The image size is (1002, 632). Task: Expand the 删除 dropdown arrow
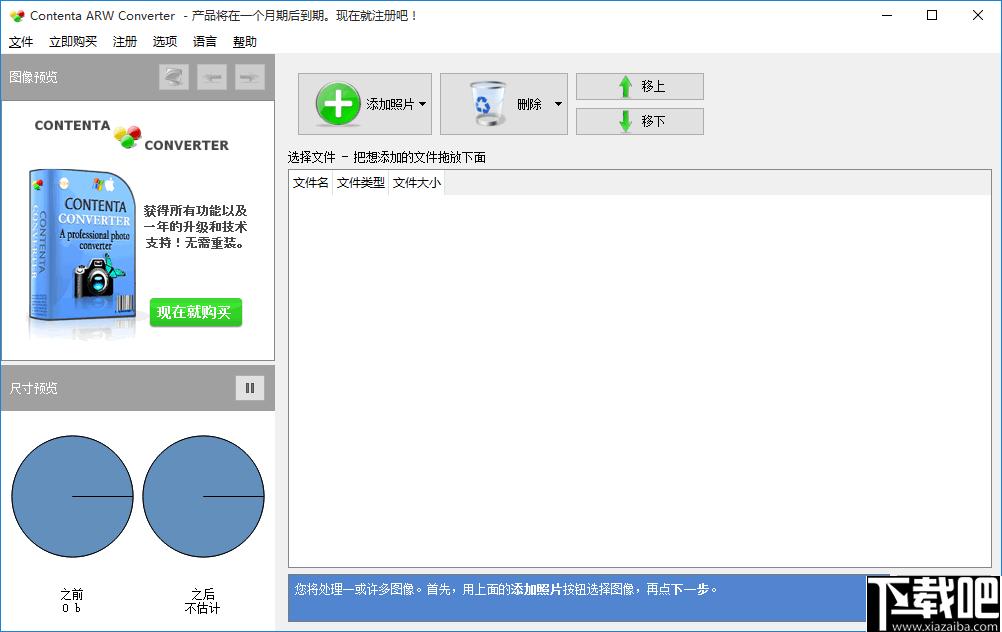point(558,104)
